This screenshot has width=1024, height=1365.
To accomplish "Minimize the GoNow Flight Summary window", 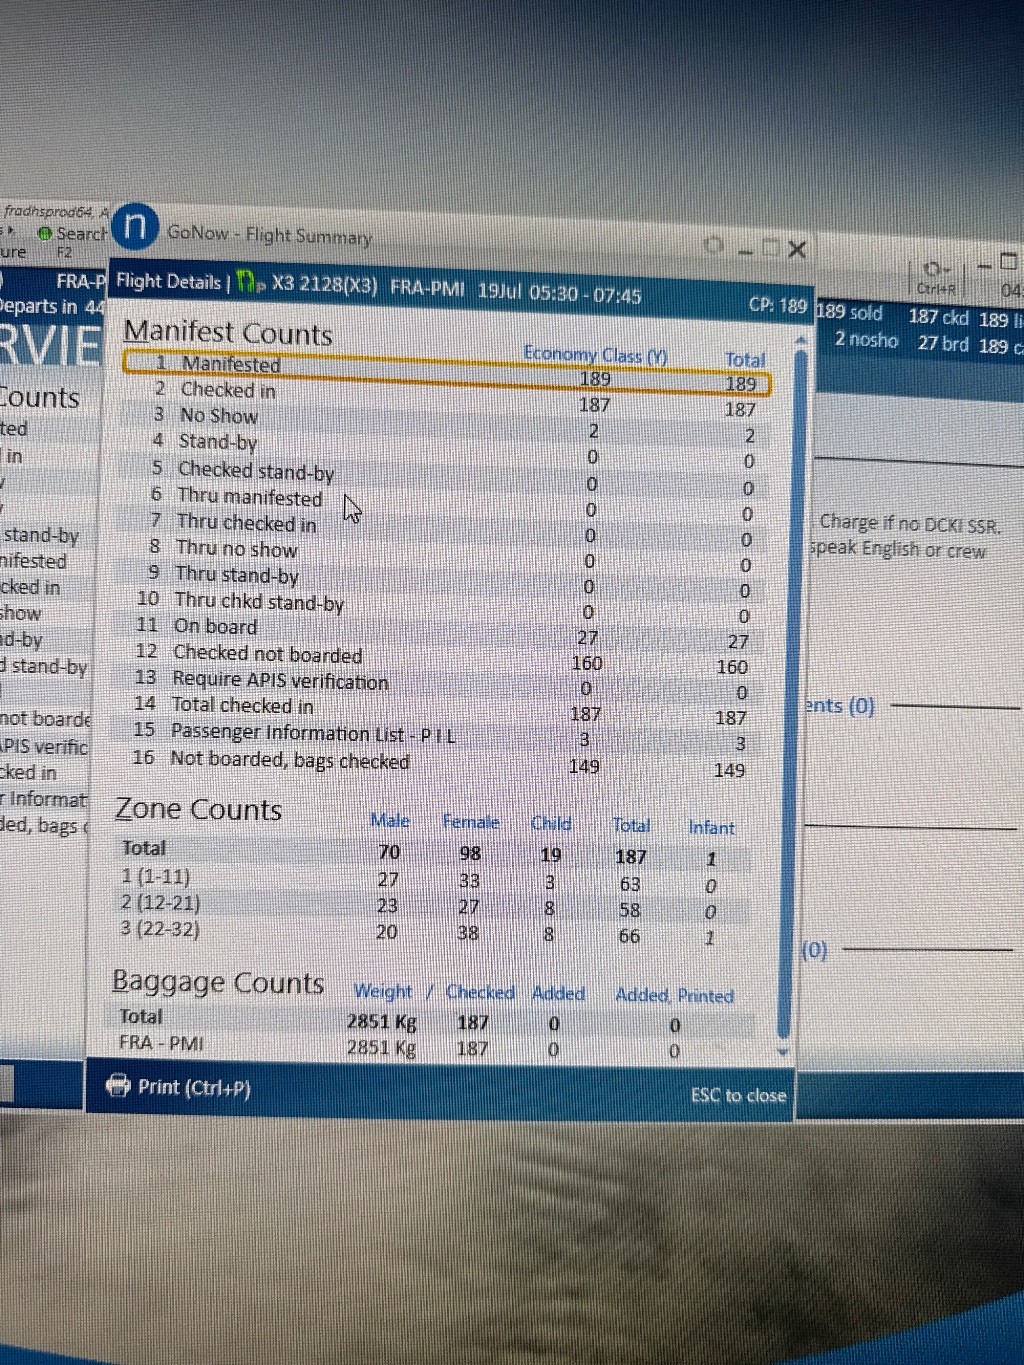I will (x=746, y=249).
